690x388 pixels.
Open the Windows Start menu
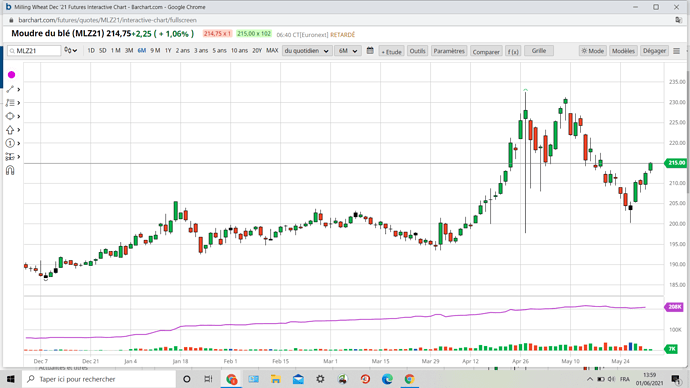pos(11,379)
